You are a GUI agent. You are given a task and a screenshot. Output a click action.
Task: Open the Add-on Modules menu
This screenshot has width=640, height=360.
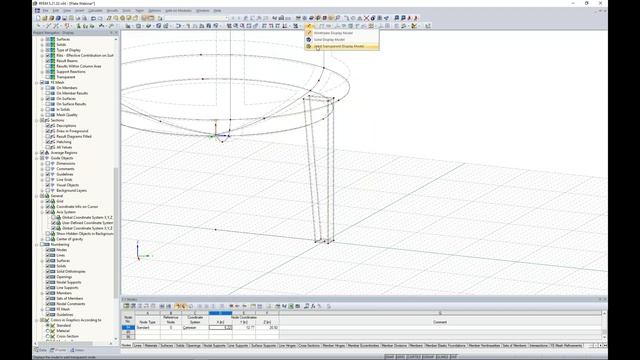(178, 11)
